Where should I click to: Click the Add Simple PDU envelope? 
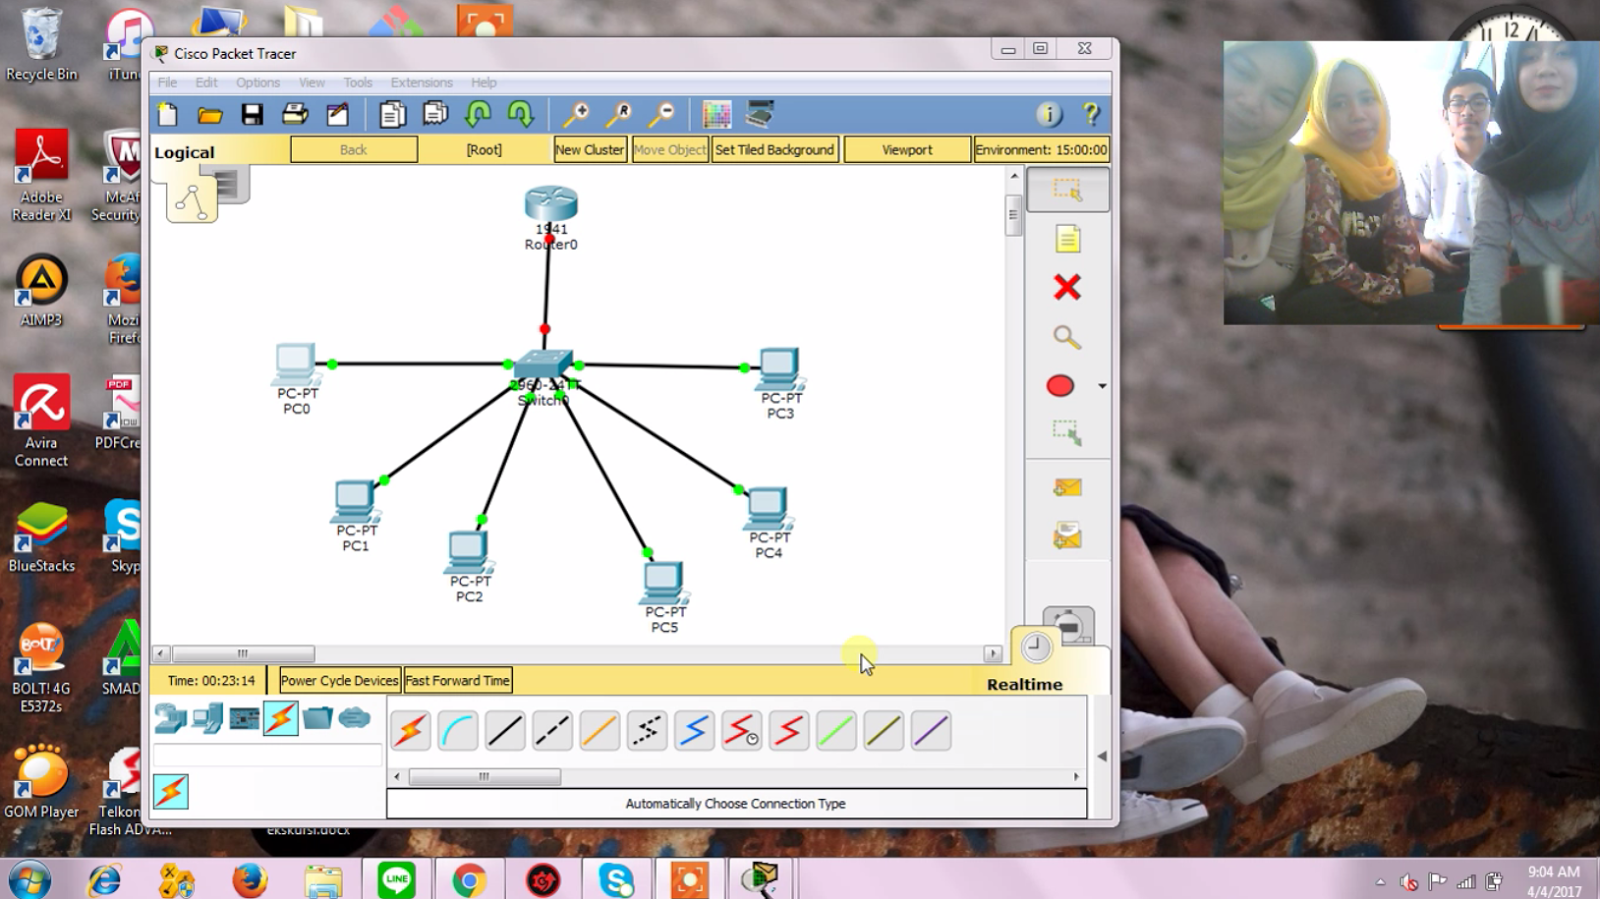point(1067,487)
